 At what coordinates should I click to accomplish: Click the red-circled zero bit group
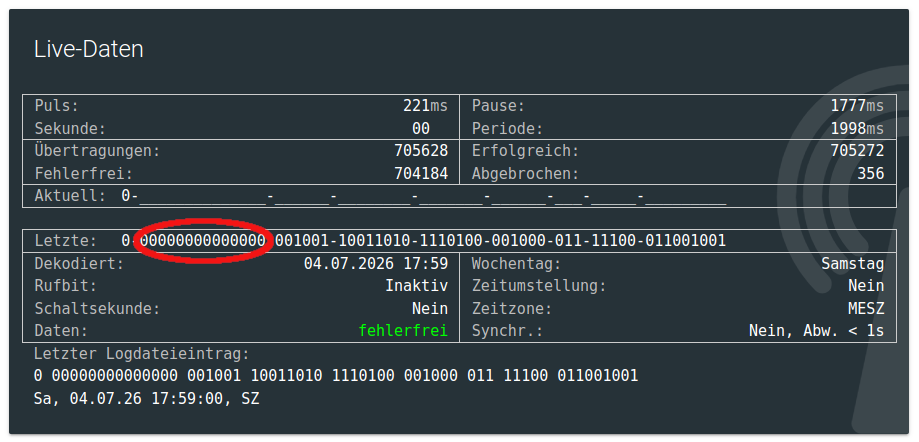(203, 240)
